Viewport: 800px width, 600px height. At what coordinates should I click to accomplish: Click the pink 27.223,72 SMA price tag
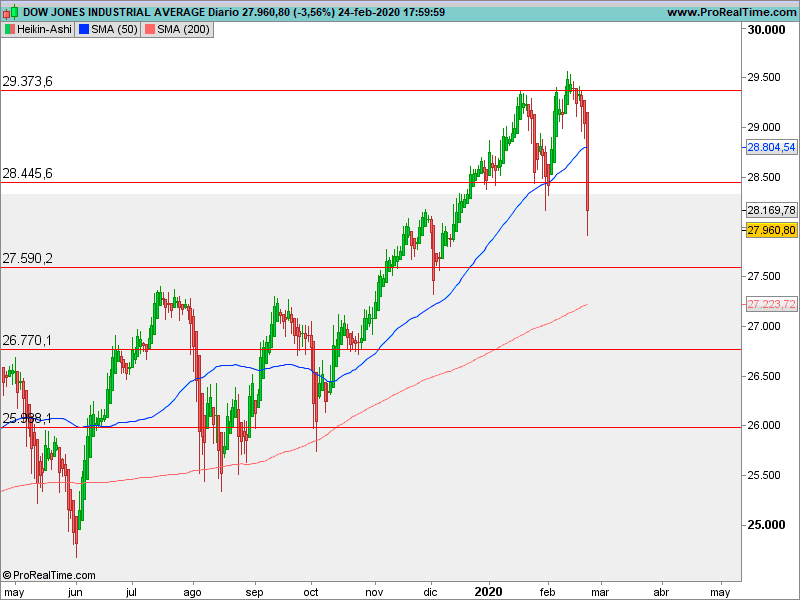click(x=771, y=304)
